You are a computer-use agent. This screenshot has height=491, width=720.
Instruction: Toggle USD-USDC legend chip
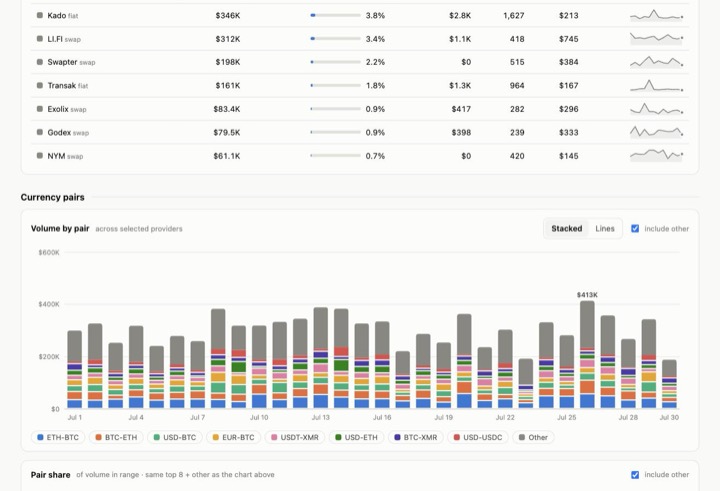[x=478, y=437]
